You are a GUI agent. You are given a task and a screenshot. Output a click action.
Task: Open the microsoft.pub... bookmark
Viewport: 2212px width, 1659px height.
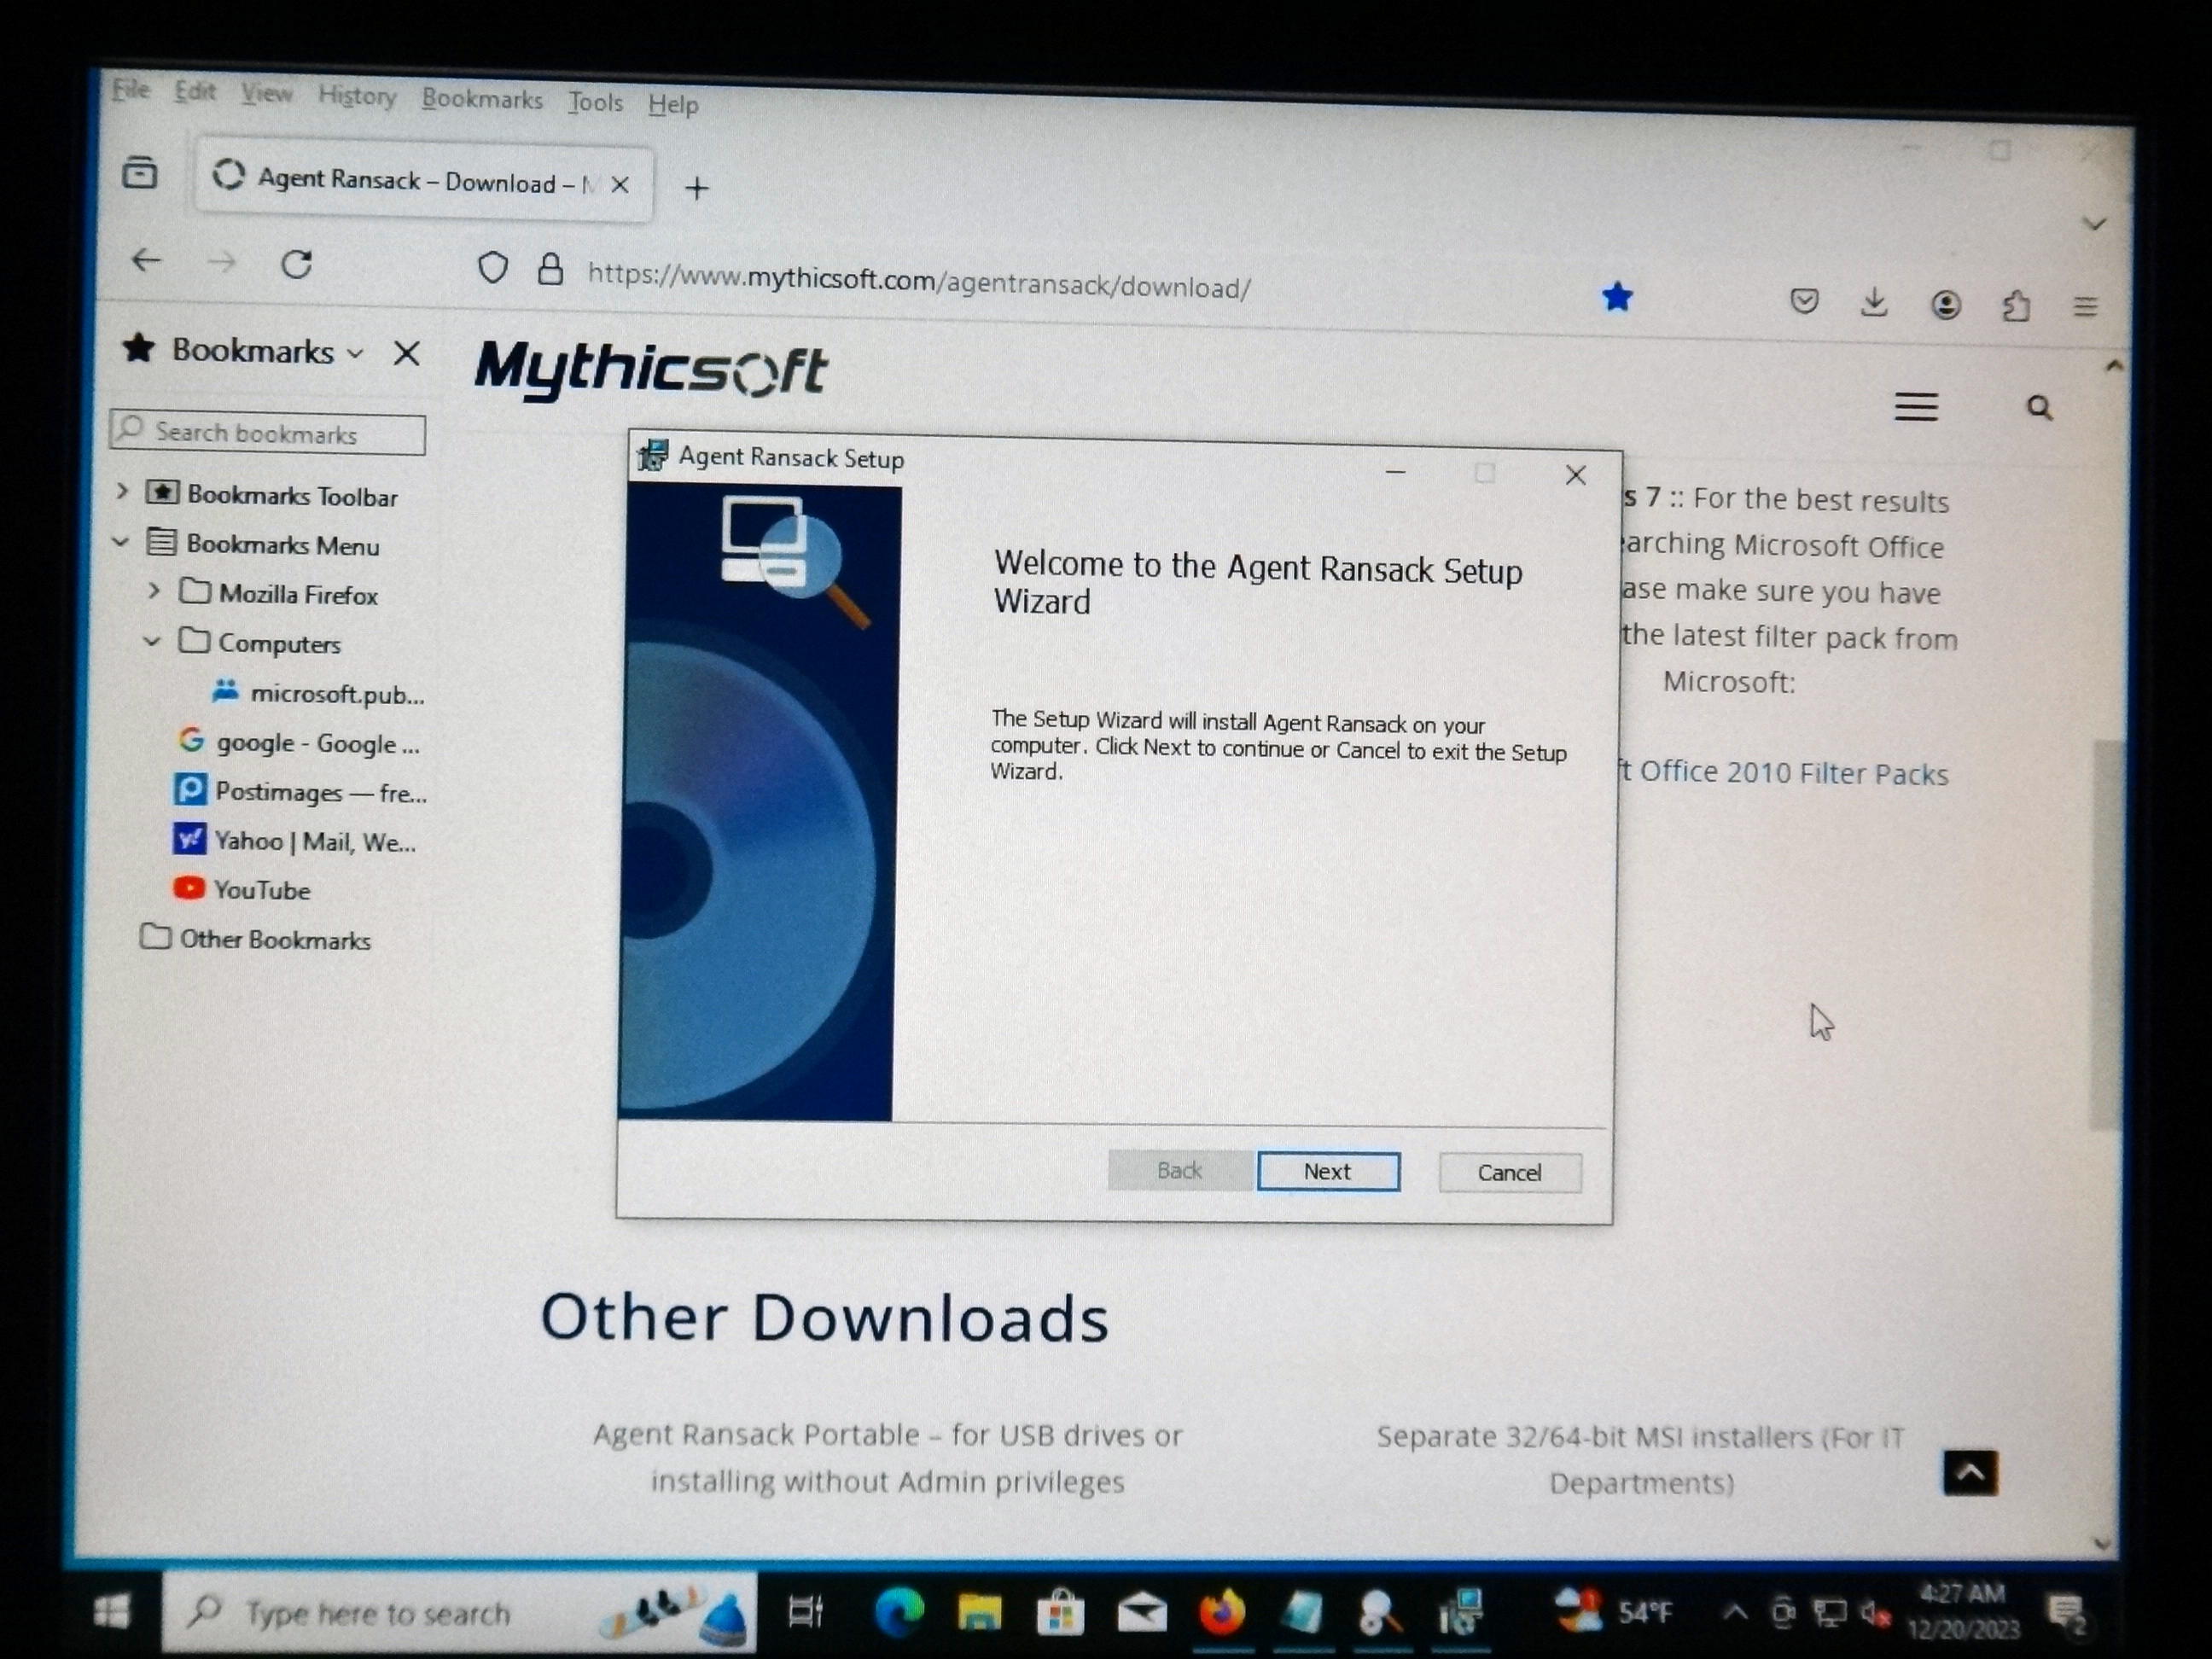(318, 693)
